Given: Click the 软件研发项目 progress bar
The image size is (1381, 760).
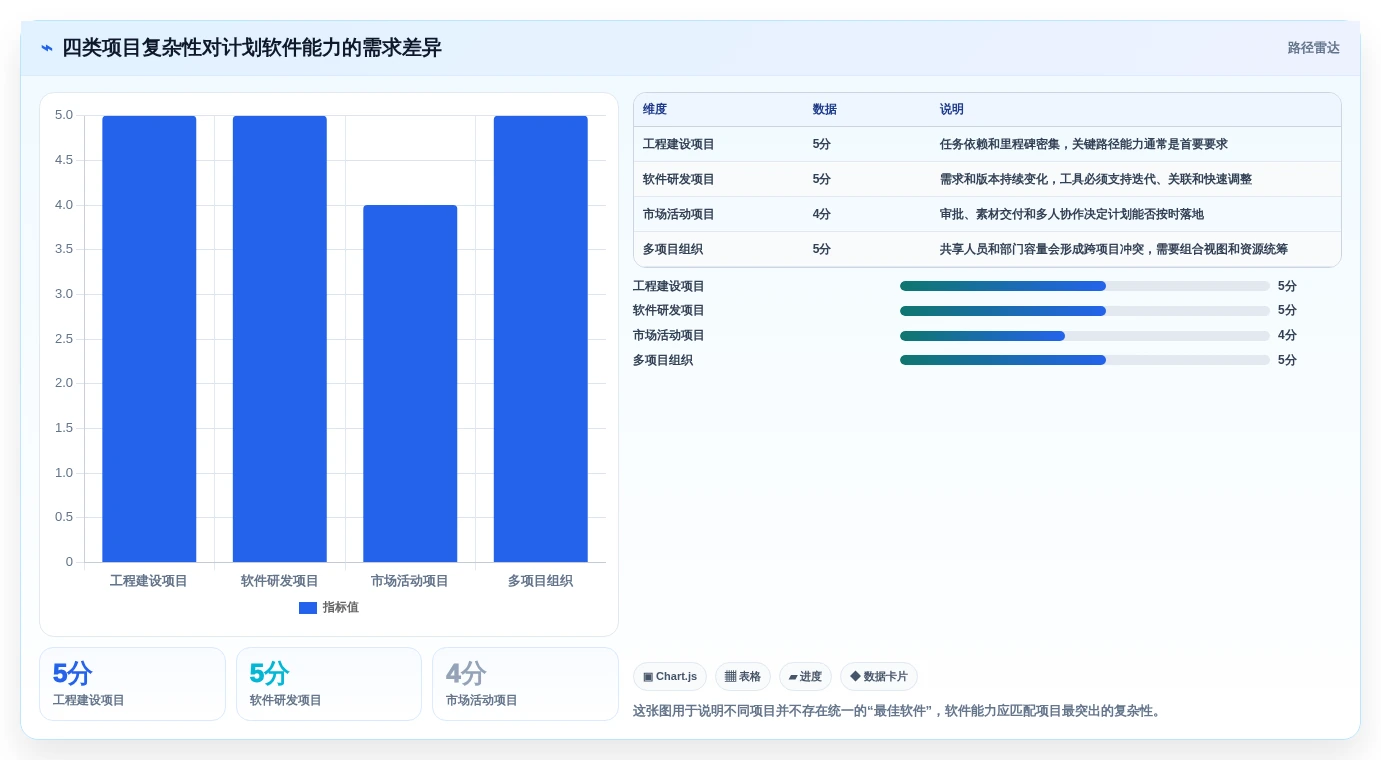Looking at the screenshot, I should (1085, 311).
